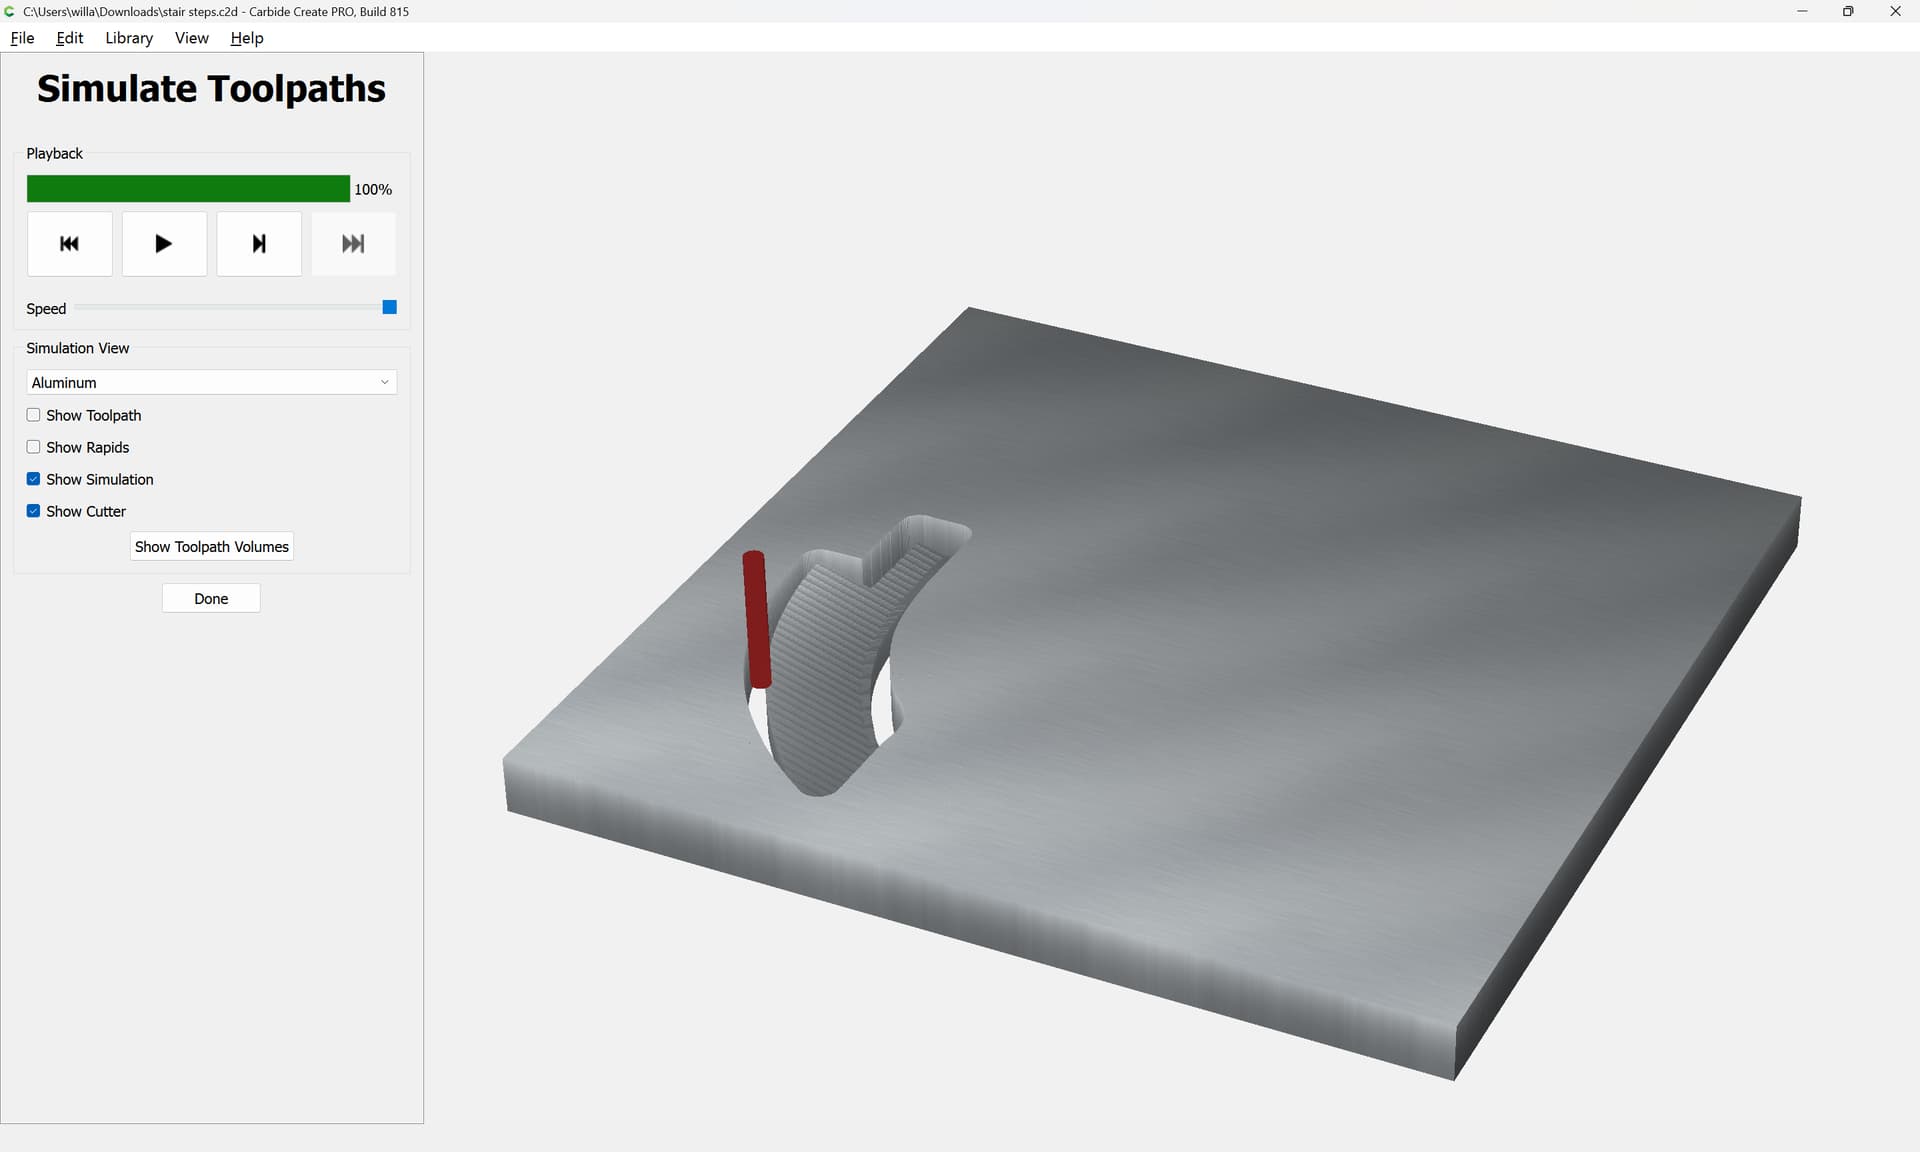This screenshot has width=1920, height=1152.
Task: Open the File menu
Action: click(22, 38)
